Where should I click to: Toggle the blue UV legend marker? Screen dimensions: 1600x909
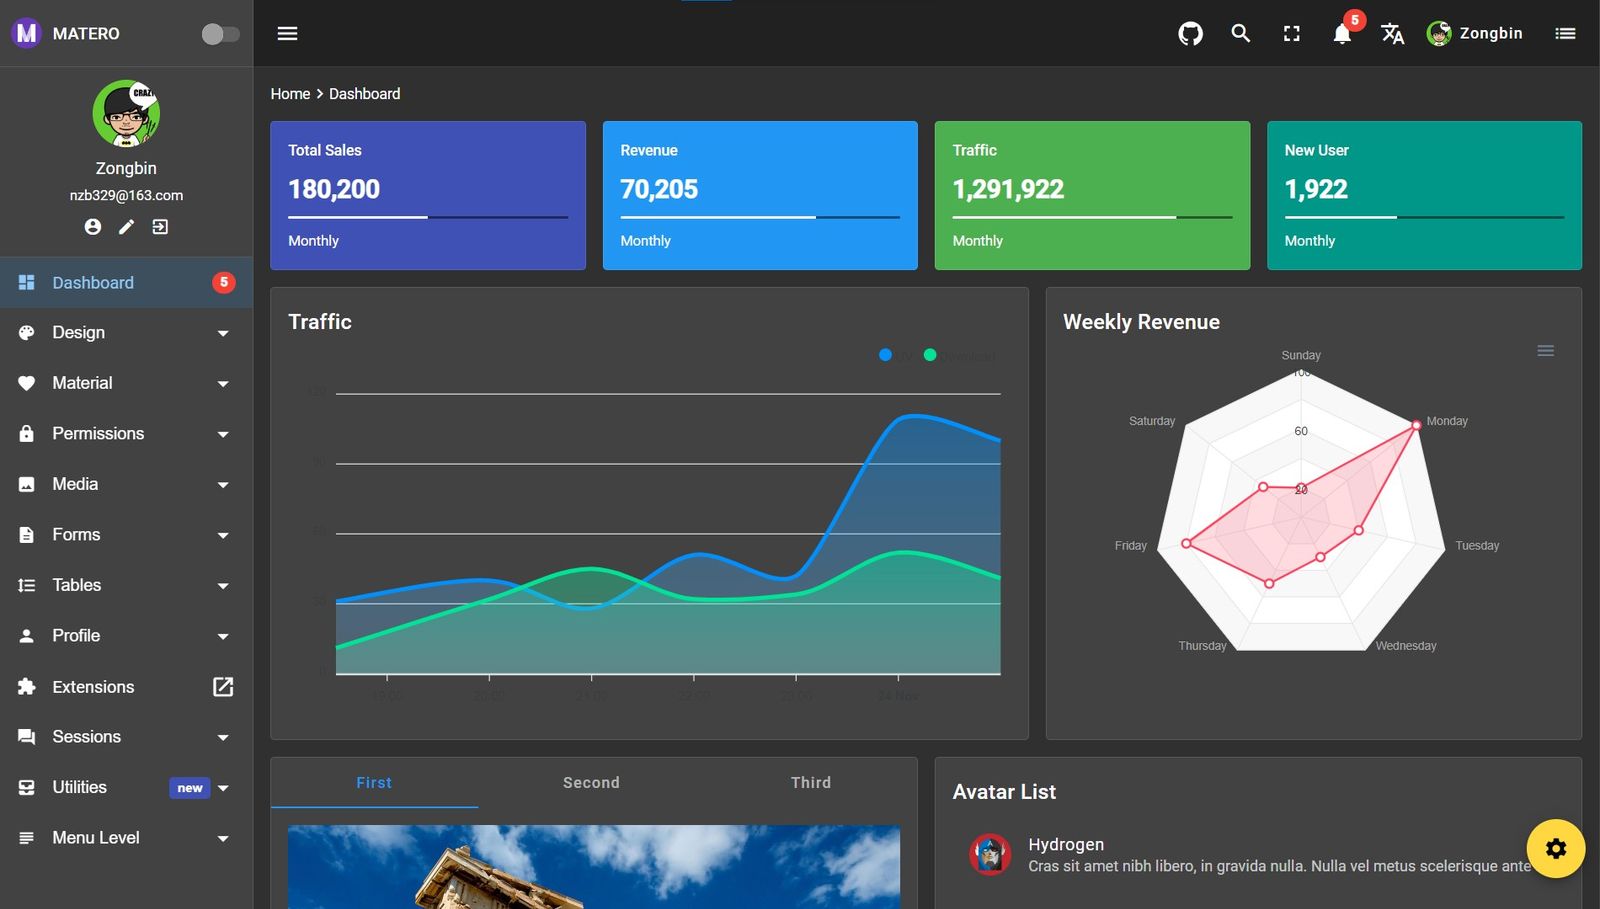885,355
